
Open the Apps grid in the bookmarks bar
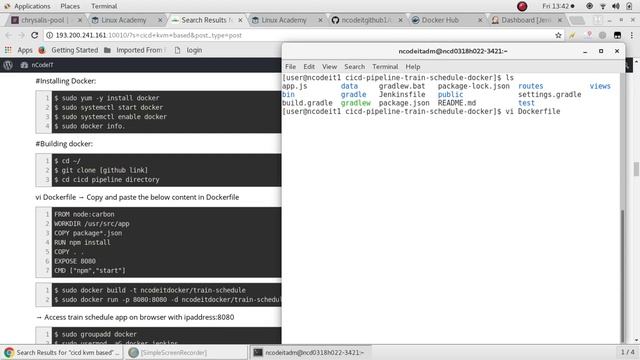tap(19, 50)
